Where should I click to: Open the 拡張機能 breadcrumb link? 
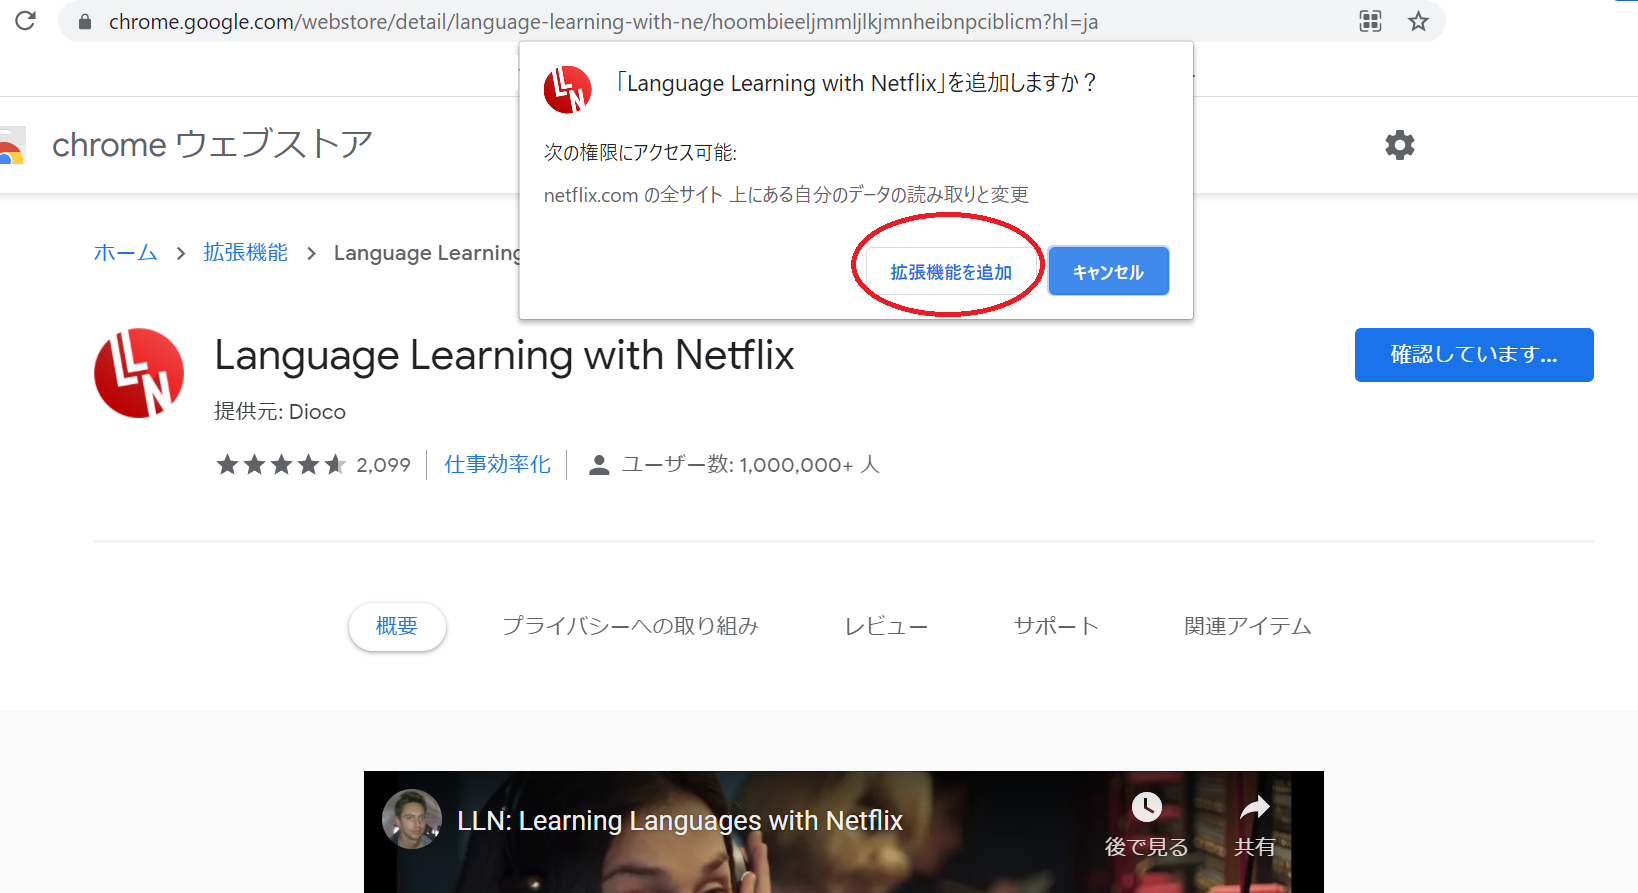(x=245, y=253)
